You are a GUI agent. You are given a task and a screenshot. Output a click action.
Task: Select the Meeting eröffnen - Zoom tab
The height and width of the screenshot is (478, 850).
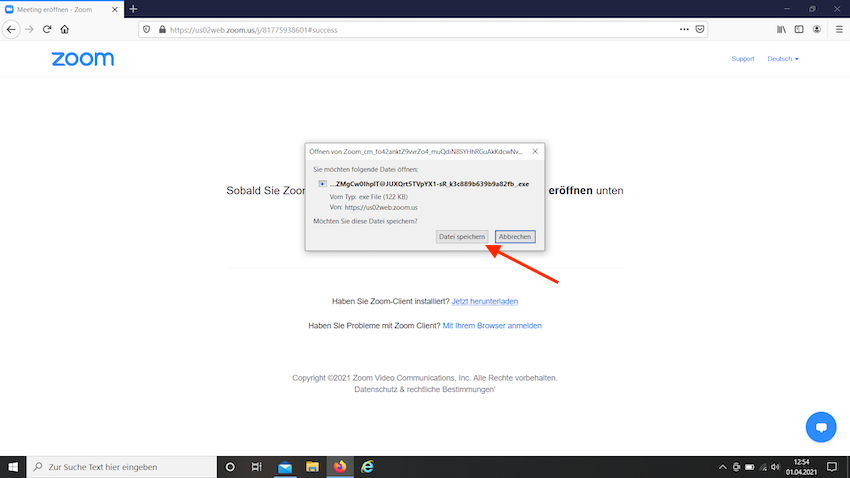point(60,9)
